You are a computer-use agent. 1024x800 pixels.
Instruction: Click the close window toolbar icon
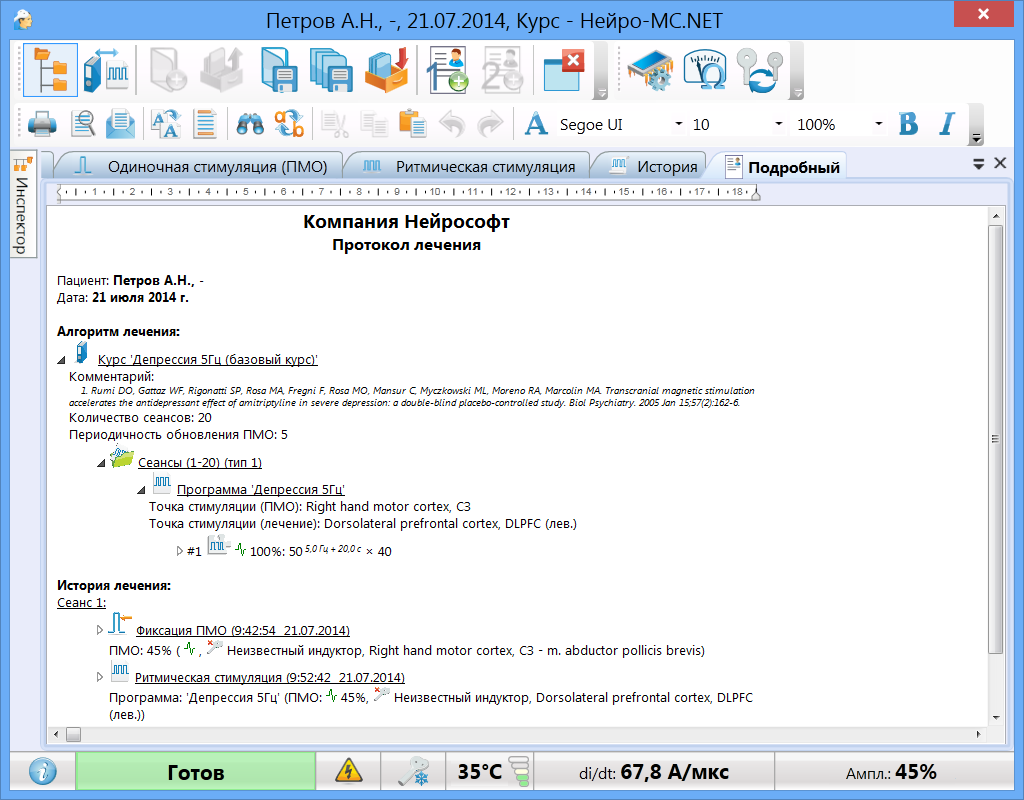pos(563,71)
